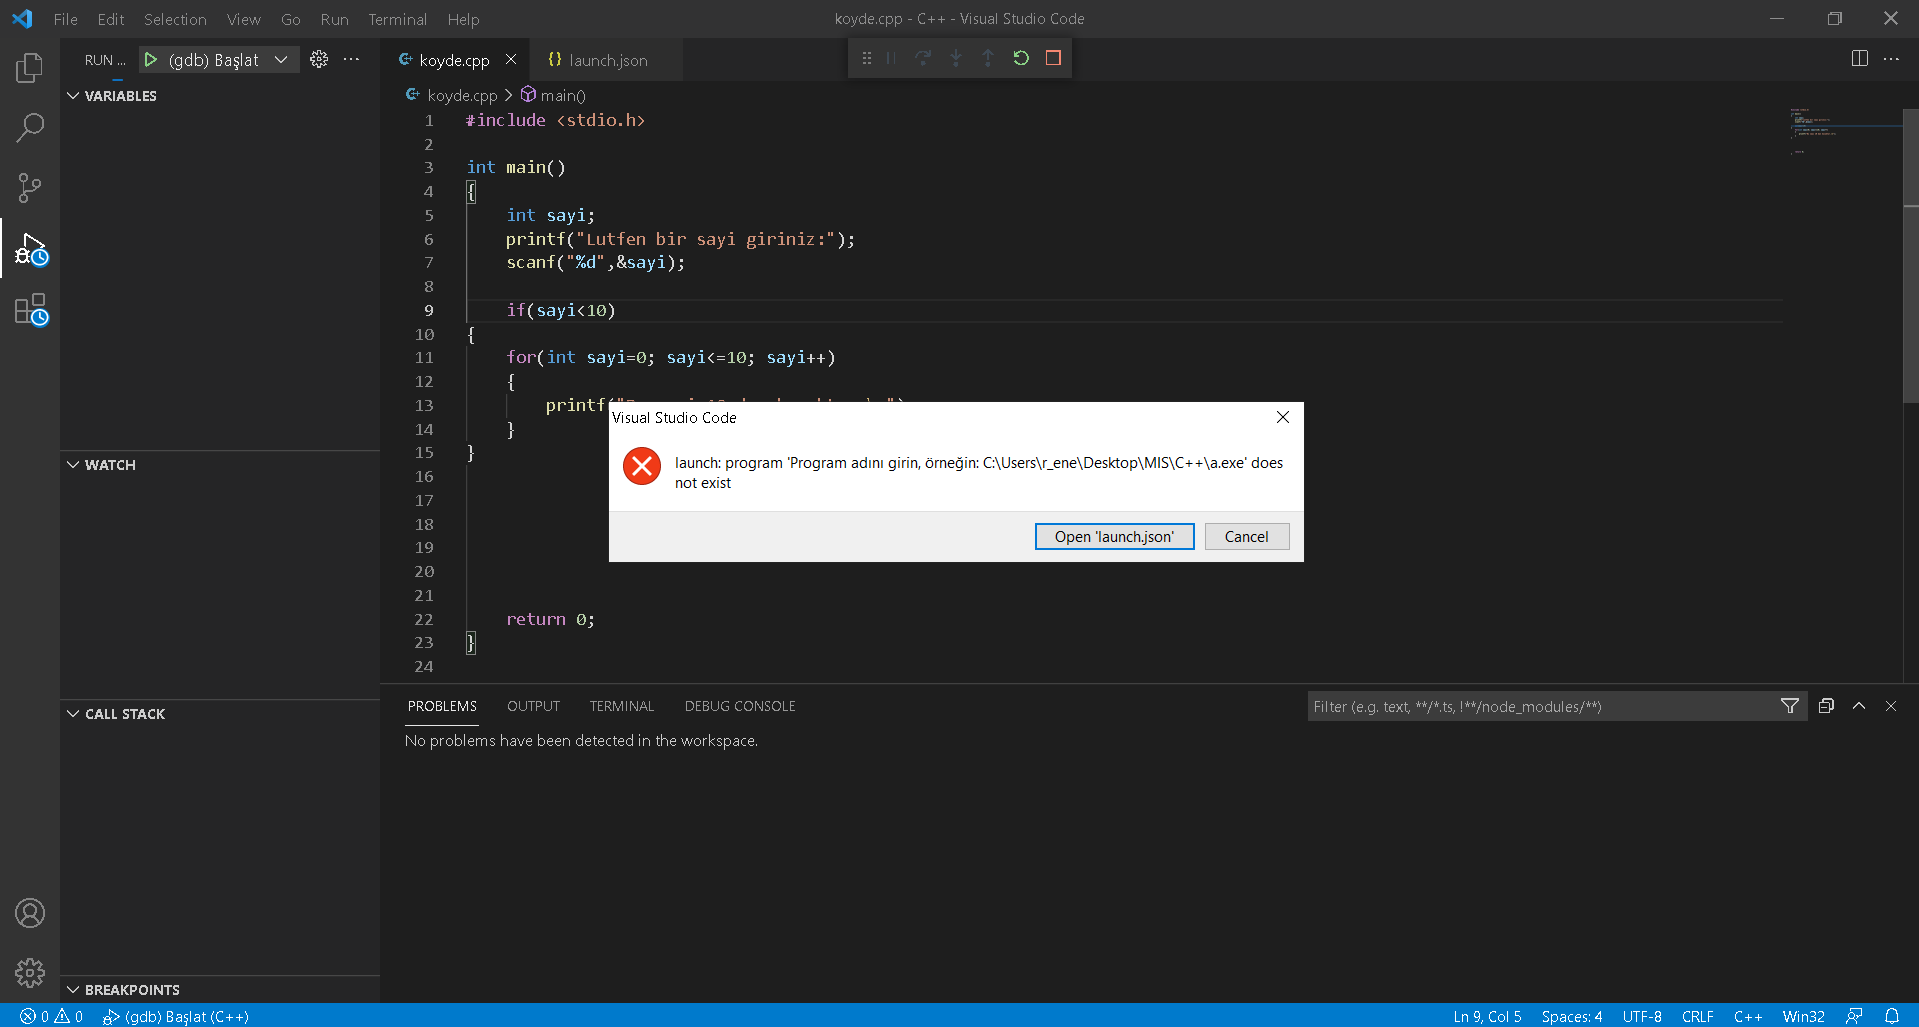Start debugging with the green play icon
This screenshot has width=1919, height=1027.
(x=151, y=60)
